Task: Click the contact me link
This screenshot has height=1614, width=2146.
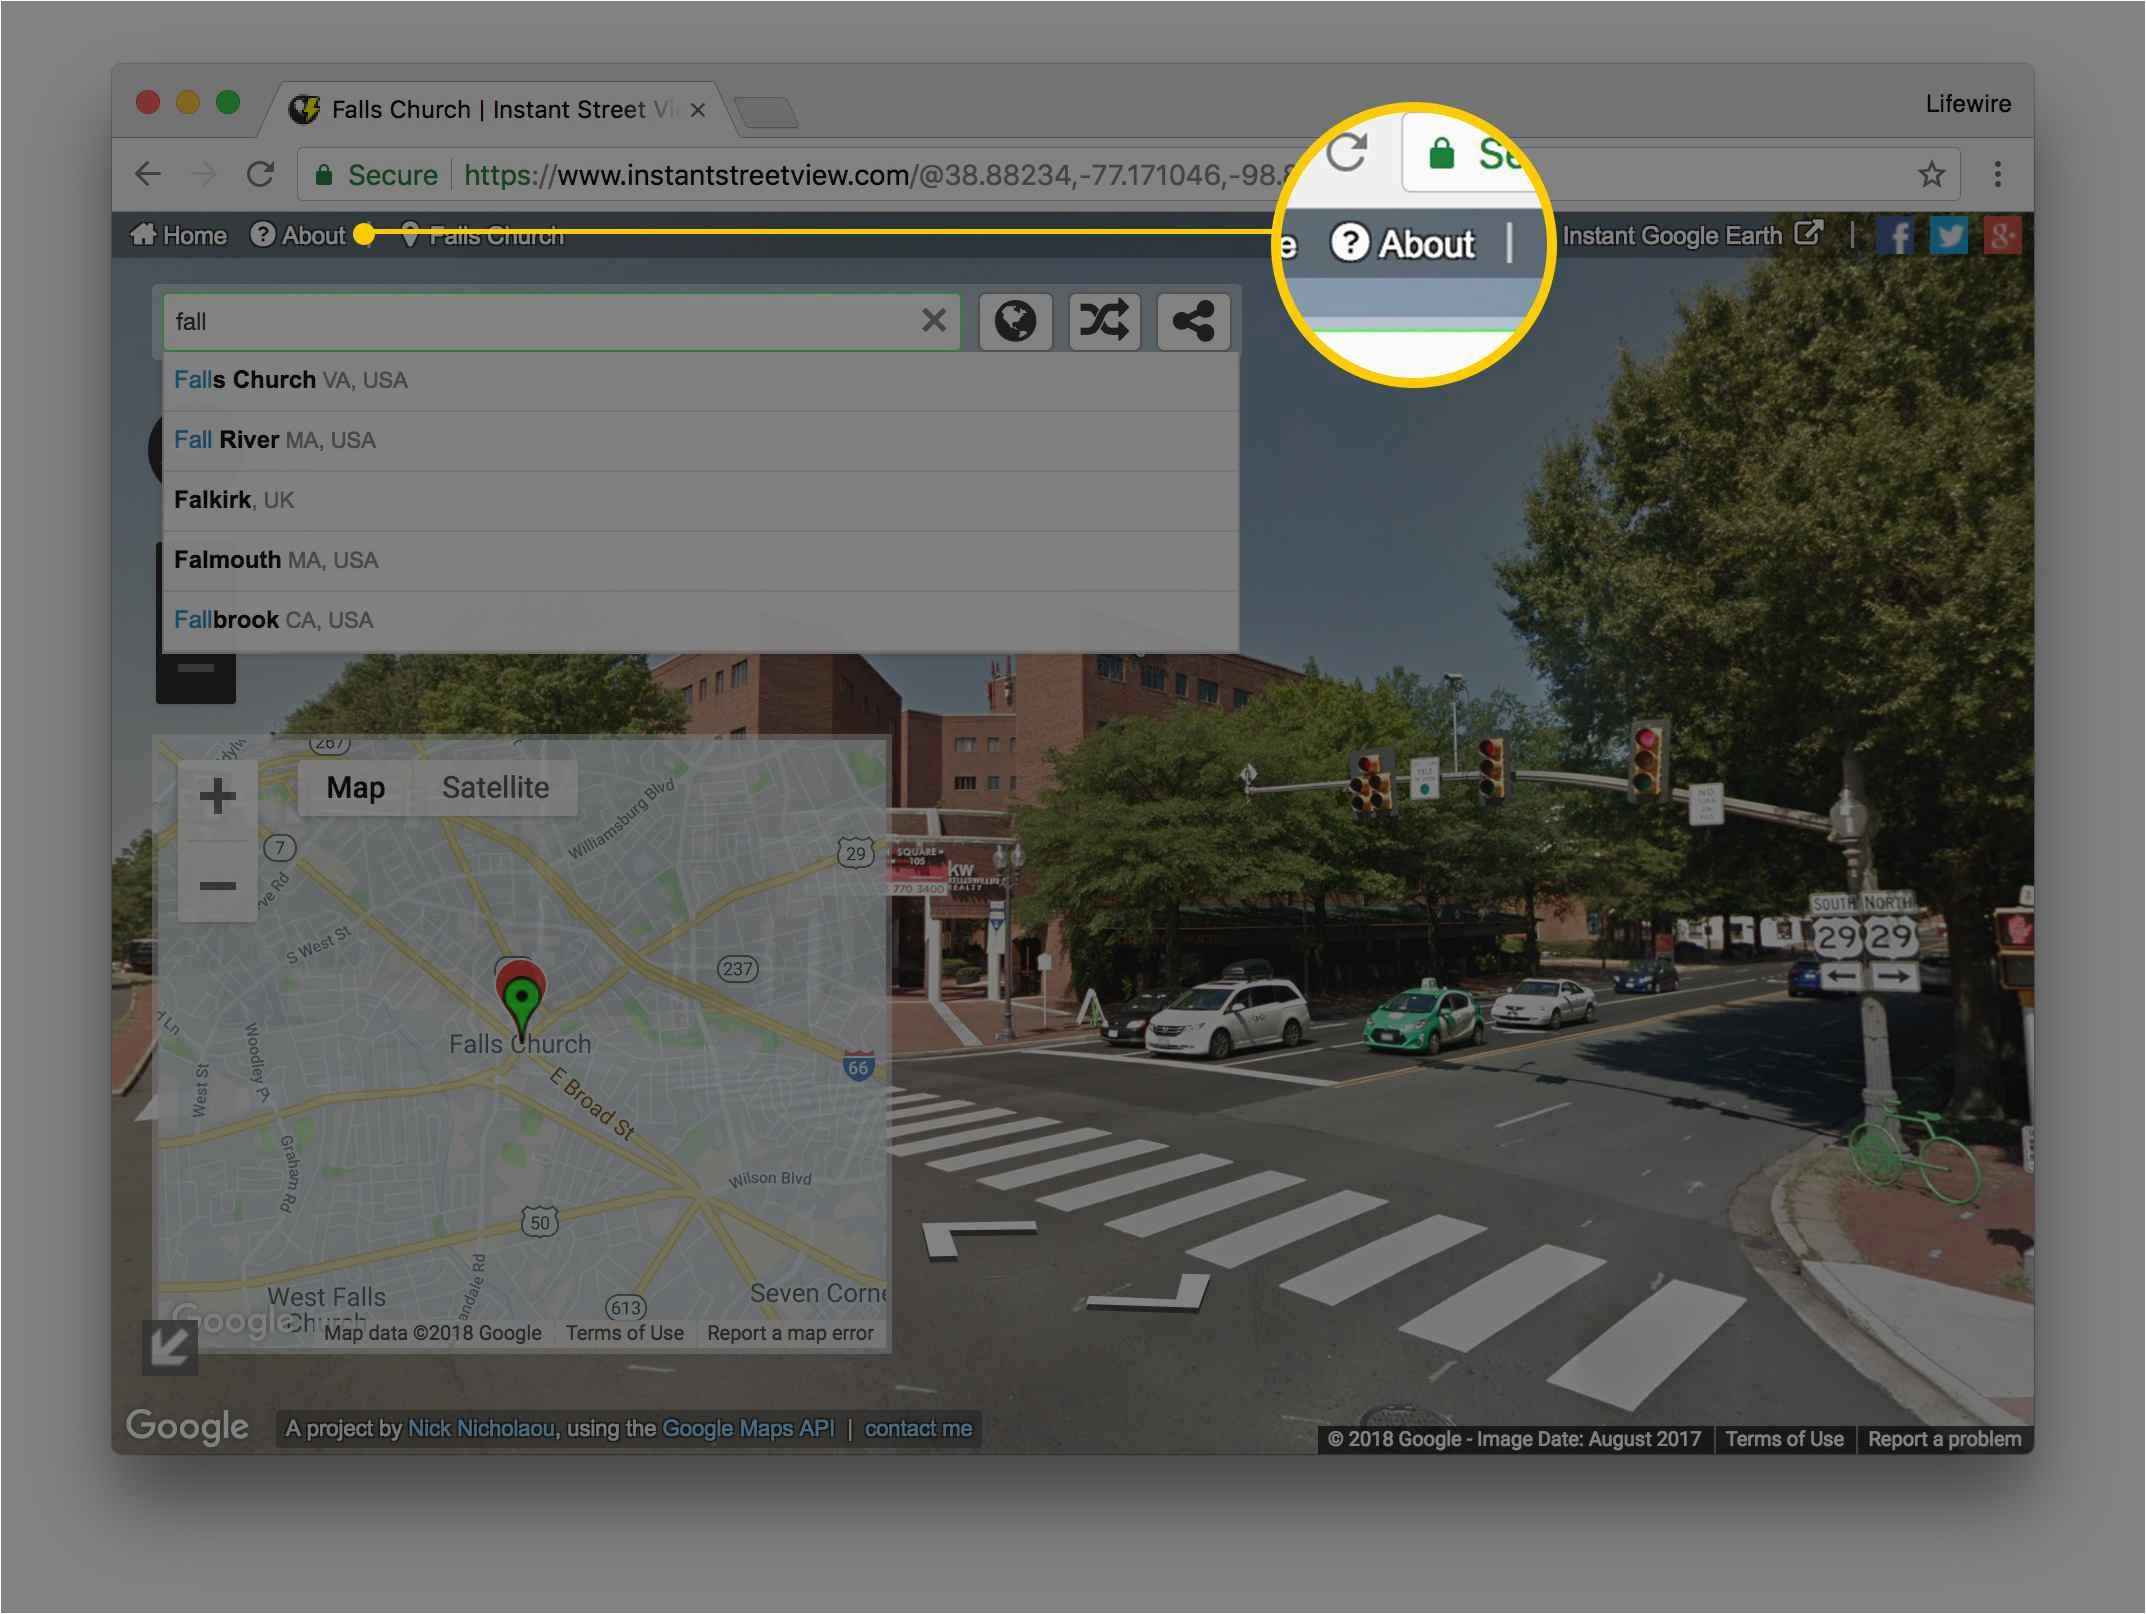Action: coord(918,1429)
